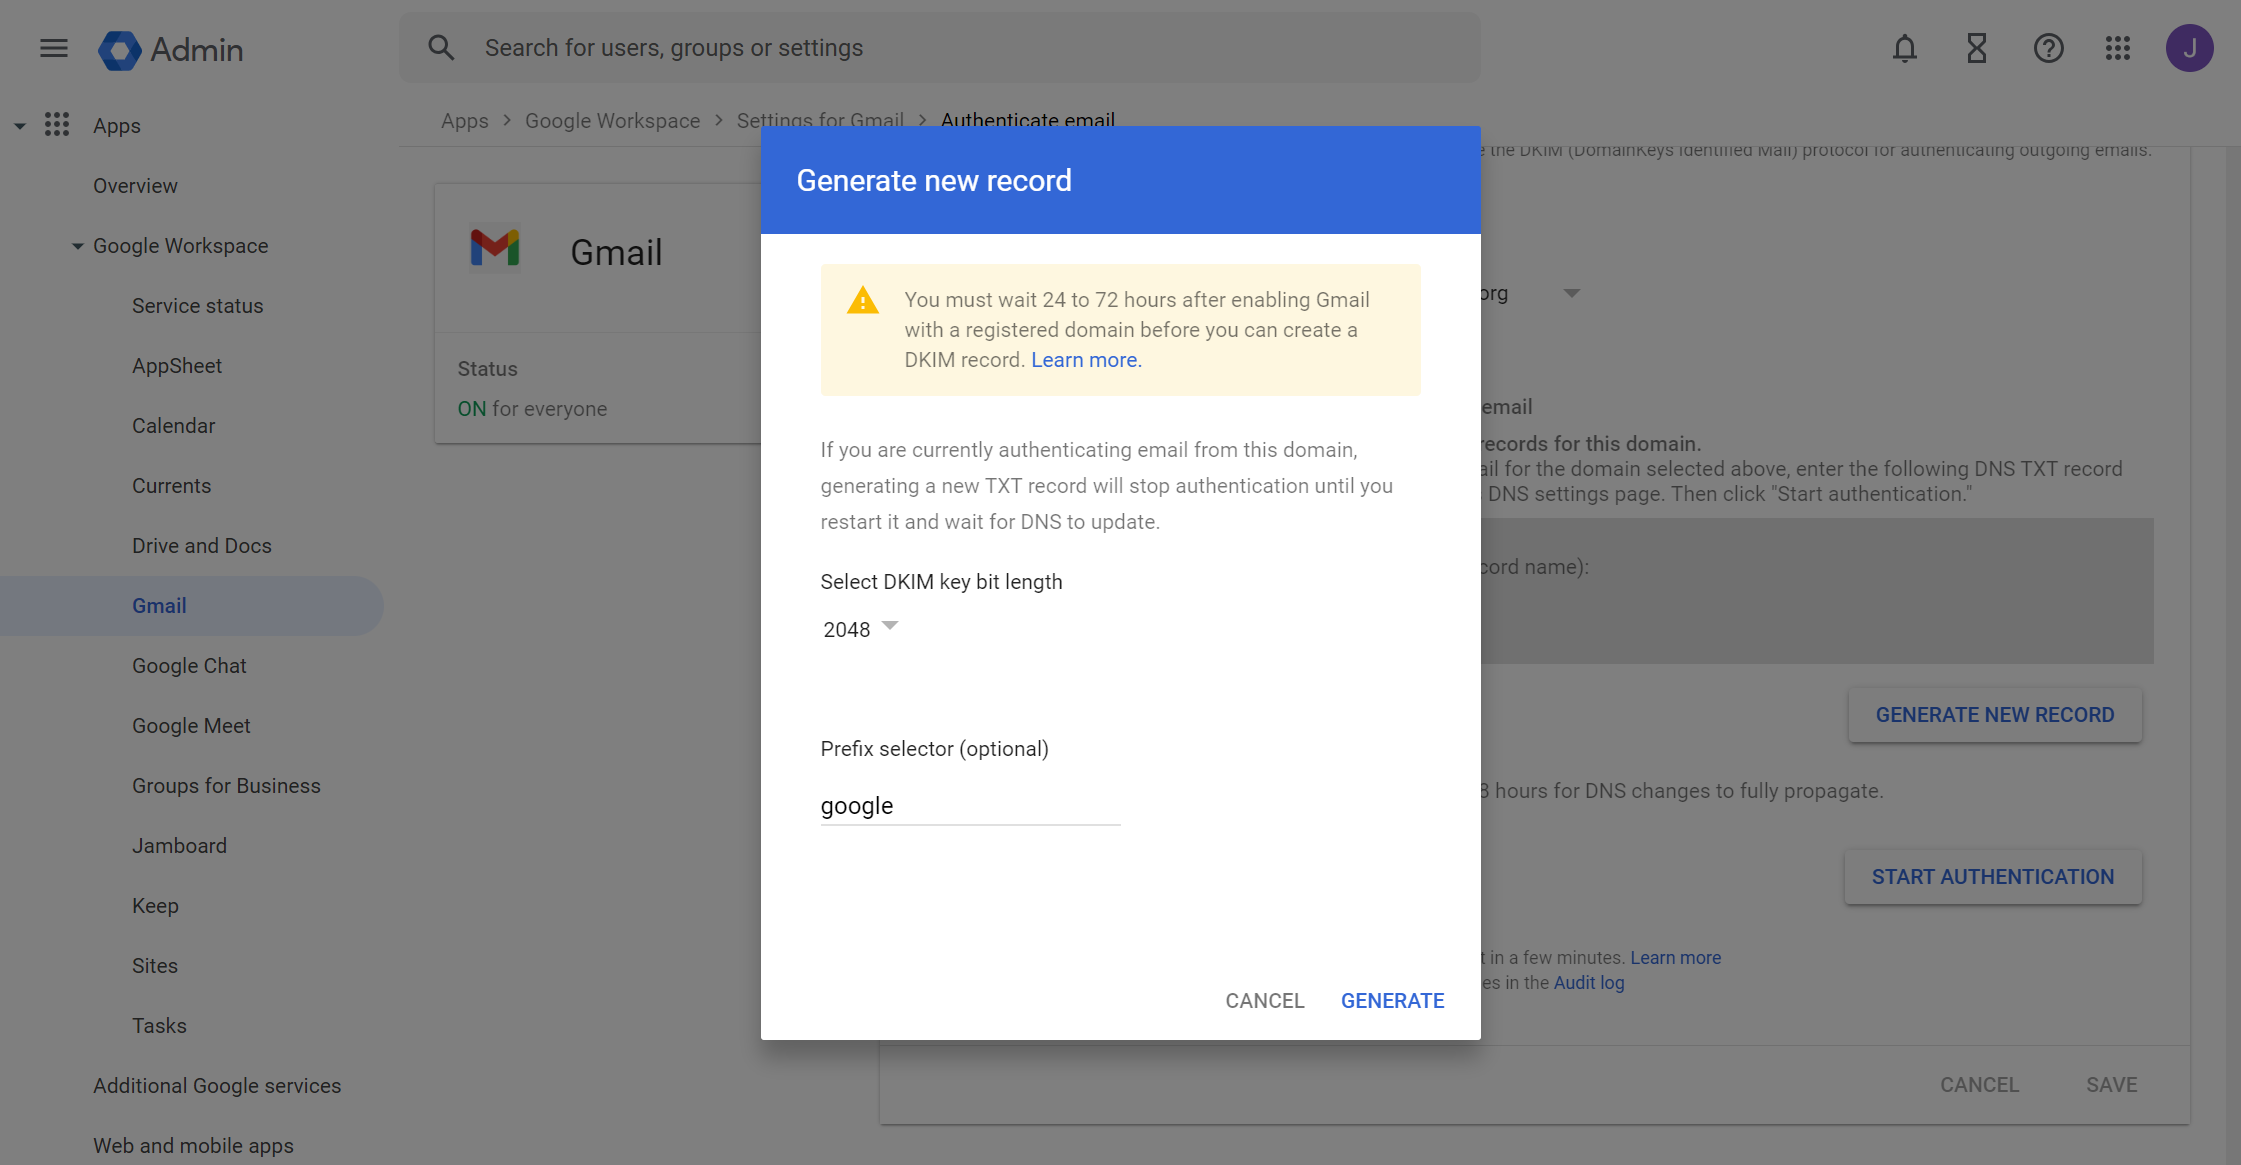Click the page CANCEL button at bottom
This screenshot has height=1165, width=2241.
(x=1980, y=1085)
